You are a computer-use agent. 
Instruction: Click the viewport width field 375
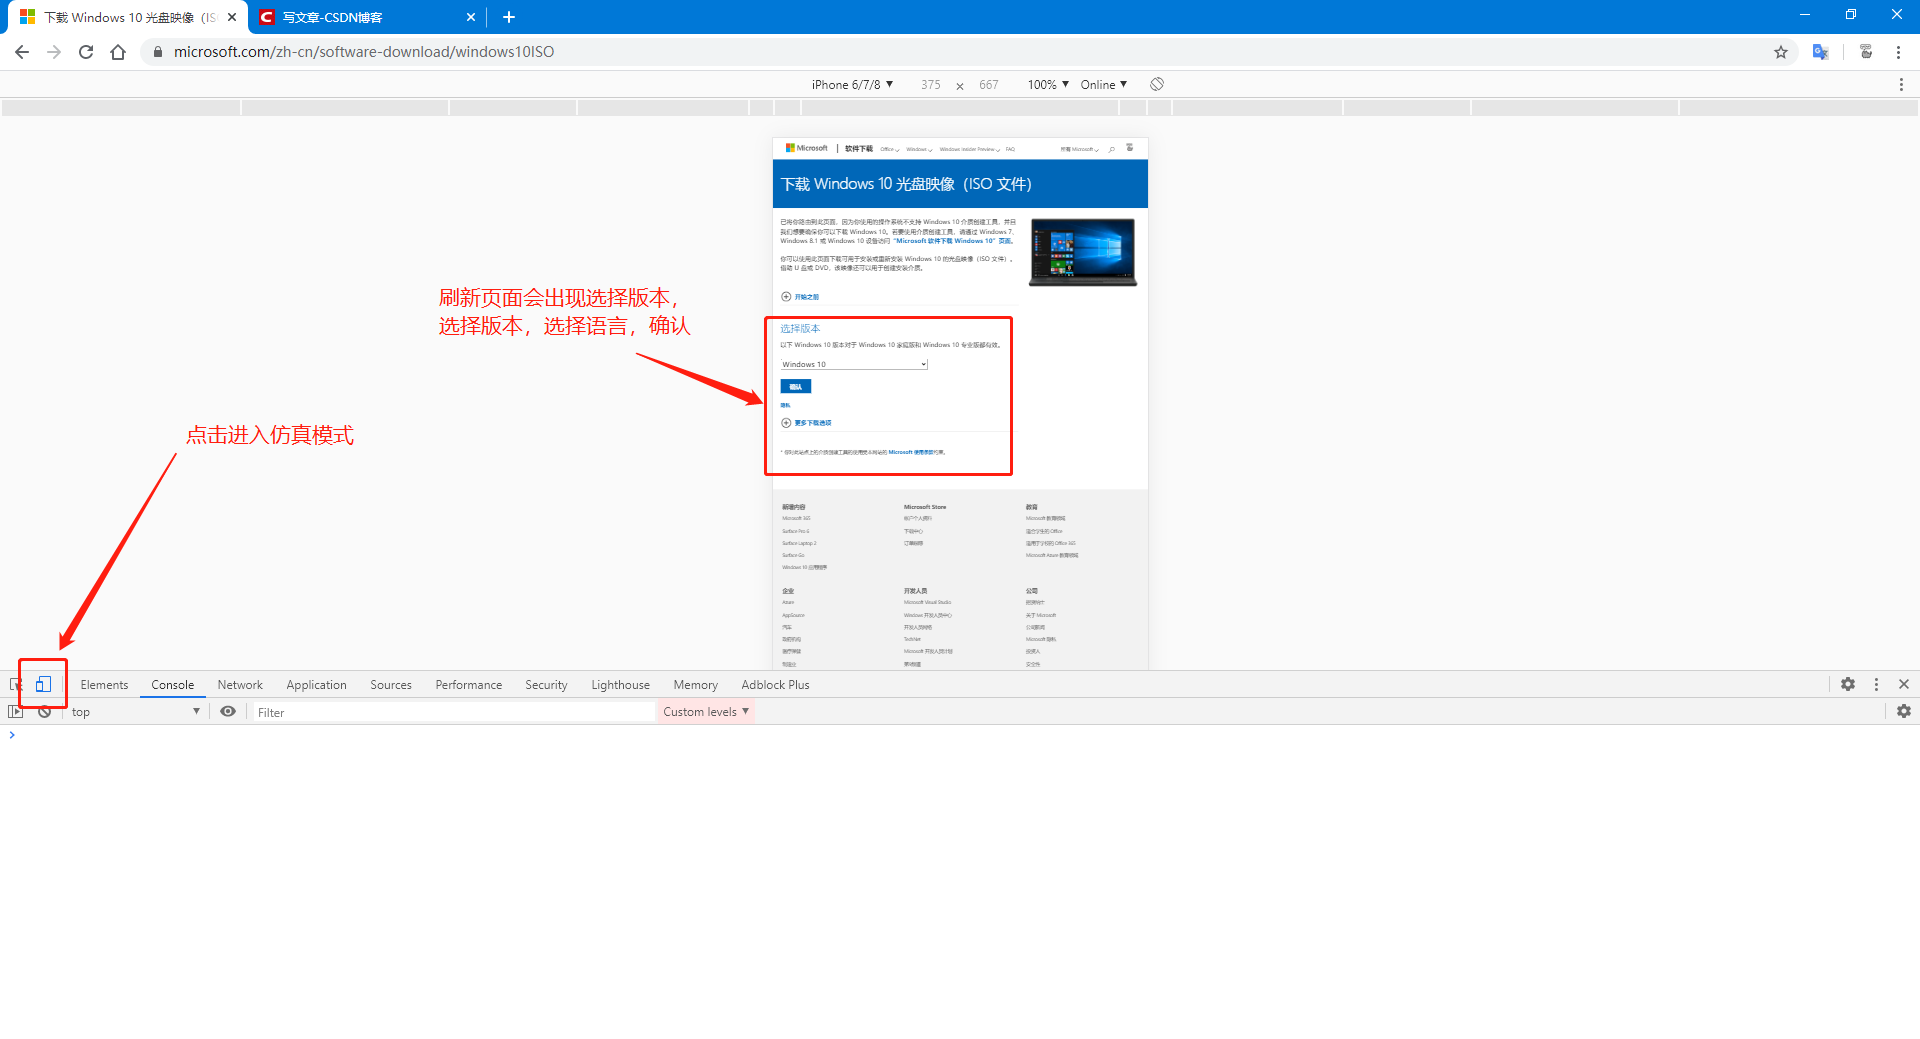pos(930,85)
